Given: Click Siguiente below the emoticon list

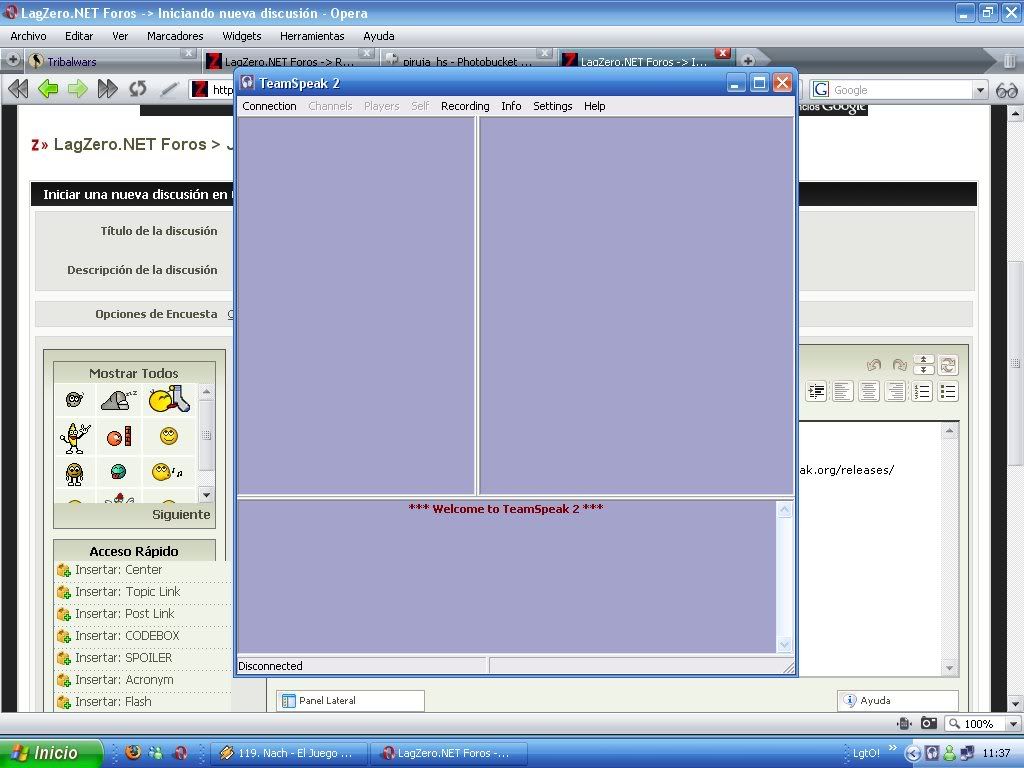Looking at the screenshot, I should [x=181, y=515].
